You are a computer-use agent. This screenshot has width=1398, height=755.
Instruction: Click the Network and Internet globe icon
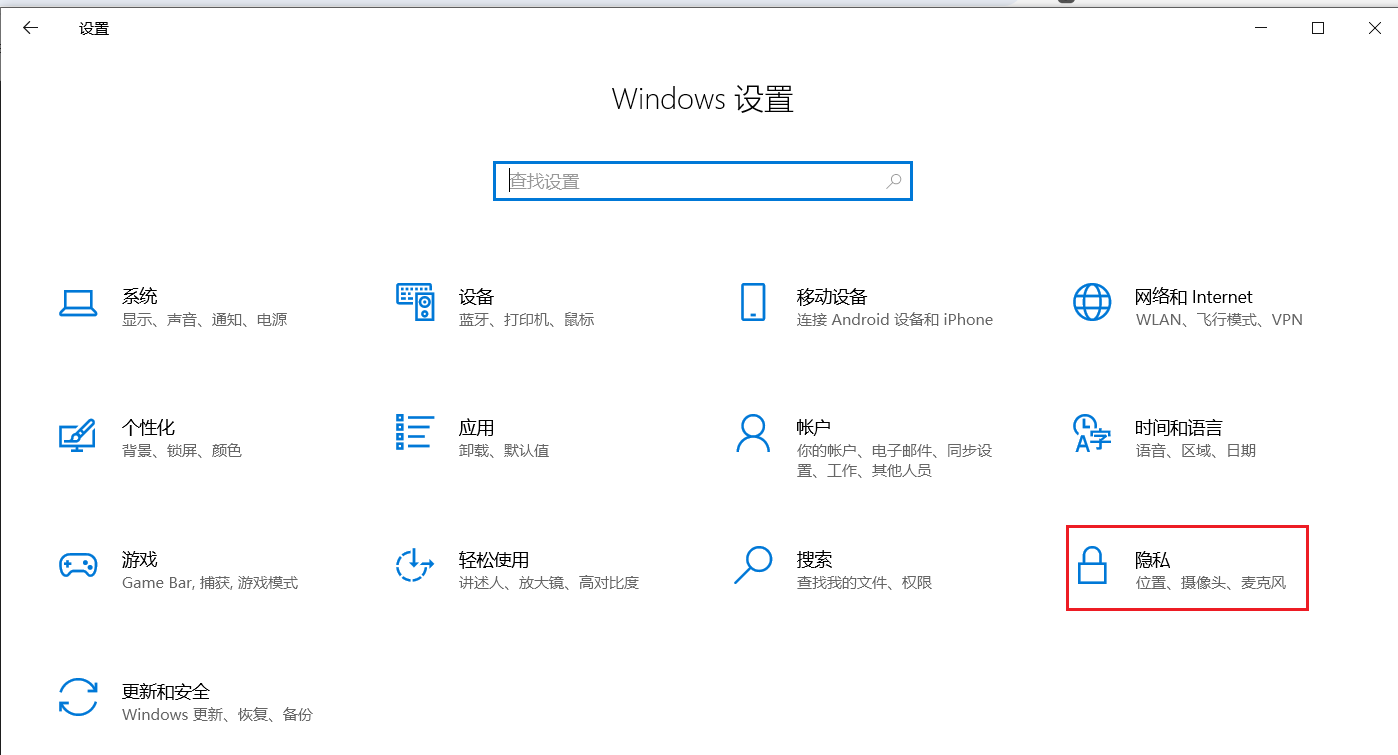pos(1092,302)
